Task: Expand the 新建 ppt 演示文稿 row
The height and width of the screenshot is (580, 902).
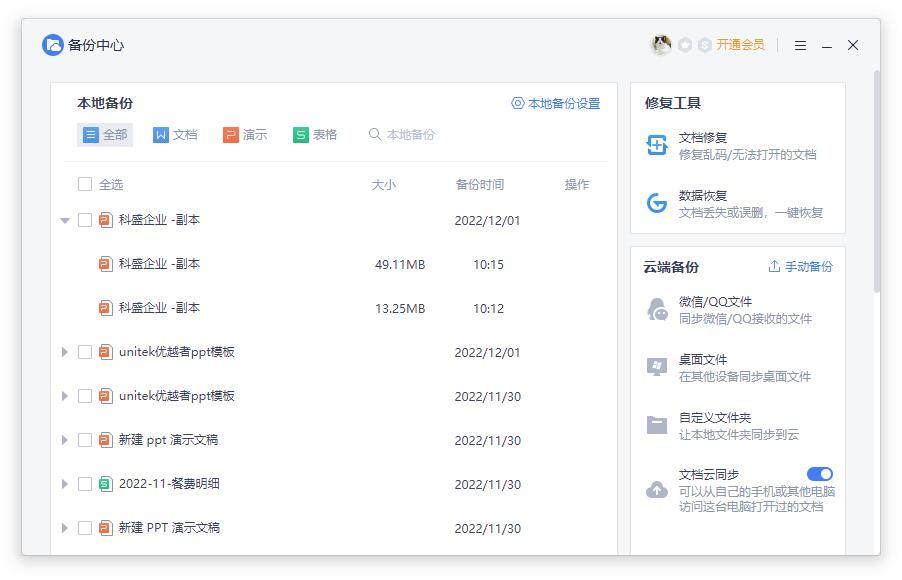Action: 64,440
